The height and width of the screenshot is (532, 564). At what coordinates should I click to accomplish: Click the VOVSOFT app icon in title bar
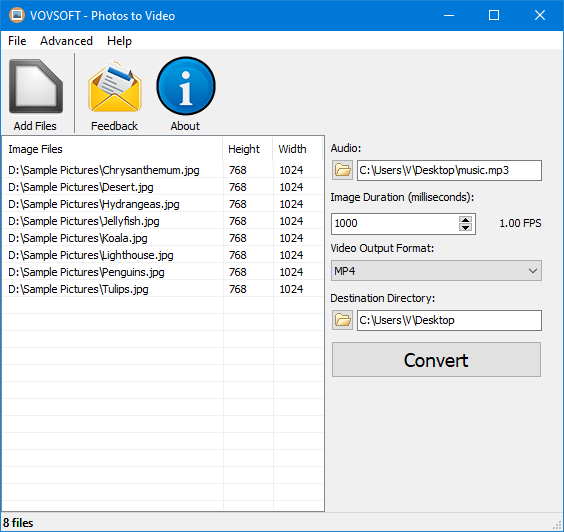(x=17, y=15)
